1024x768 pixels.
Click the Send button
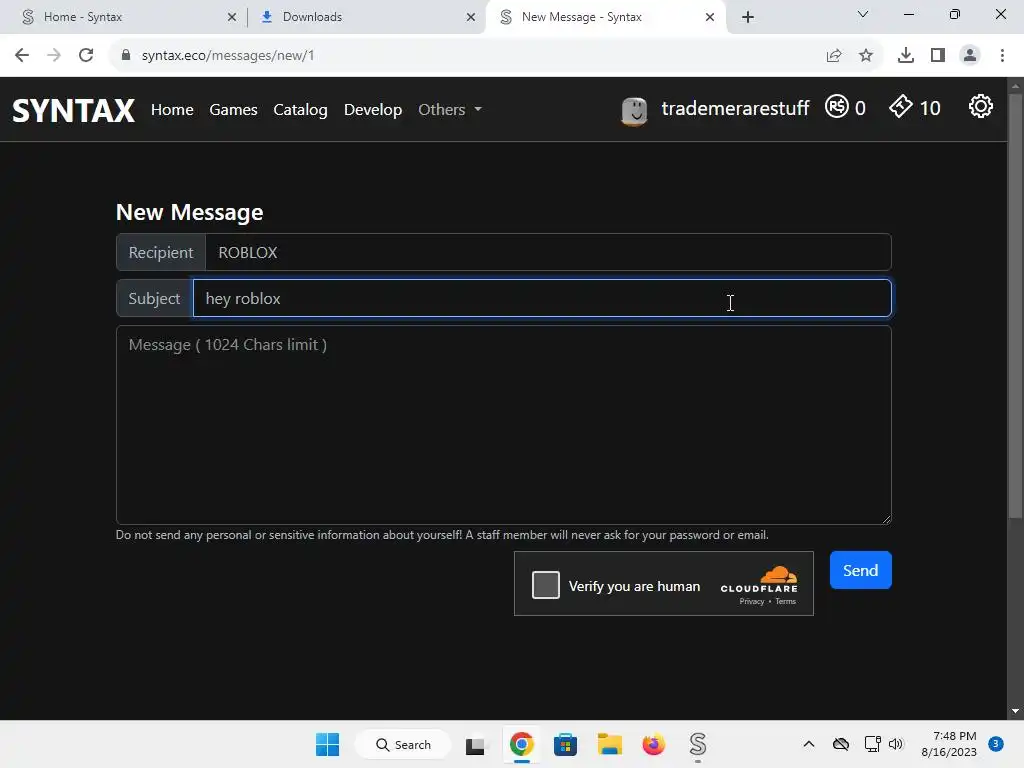pos(861,570)
